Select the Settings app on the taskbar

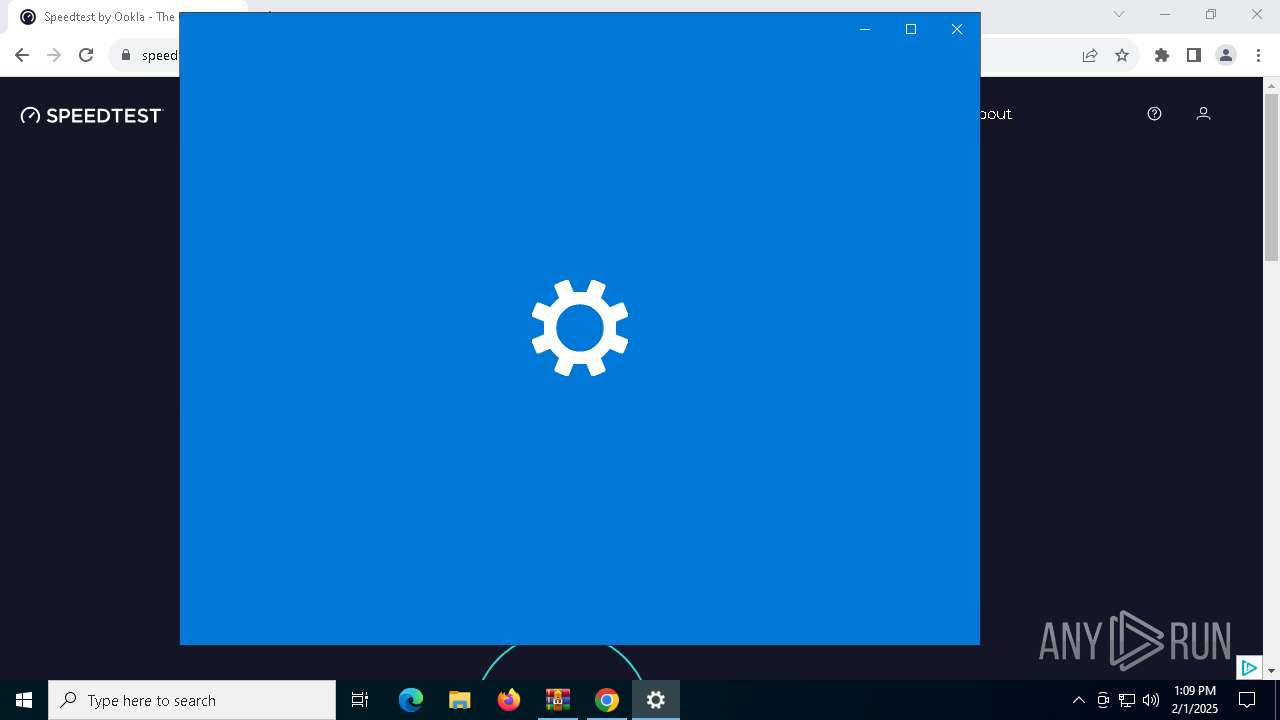[656, 700]
